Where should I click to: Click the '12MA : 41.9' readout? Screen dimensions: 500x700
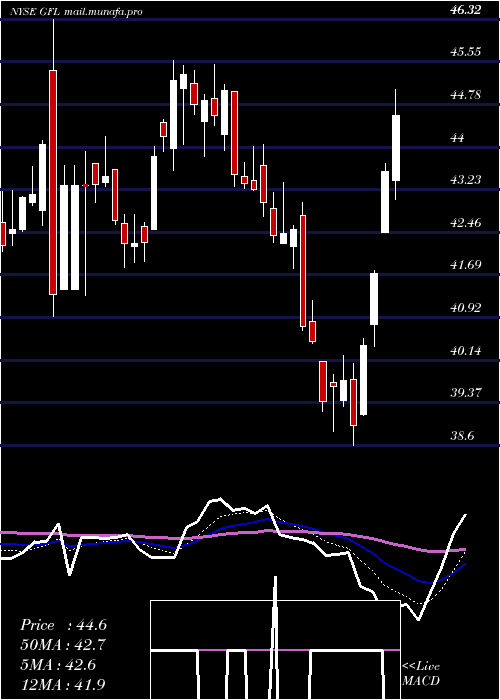[x=63, y=684]
